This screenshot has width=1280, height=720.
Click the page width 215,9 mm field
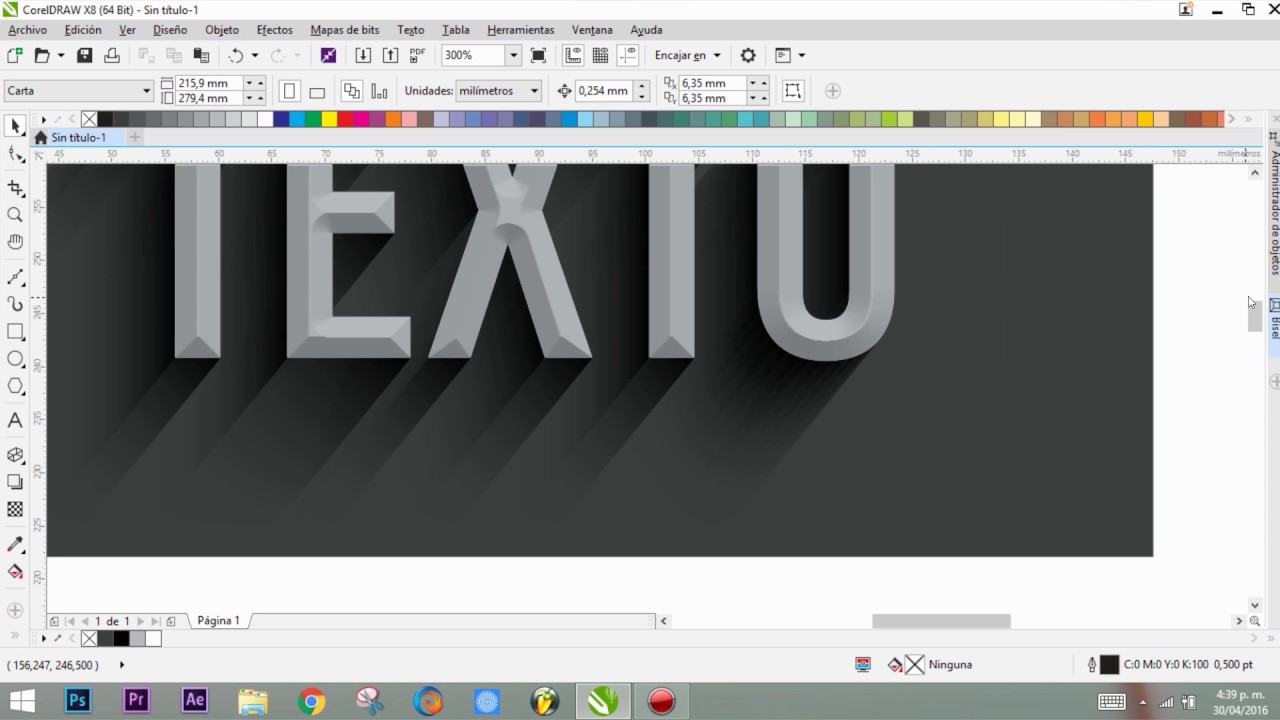[x=210, y=83]
